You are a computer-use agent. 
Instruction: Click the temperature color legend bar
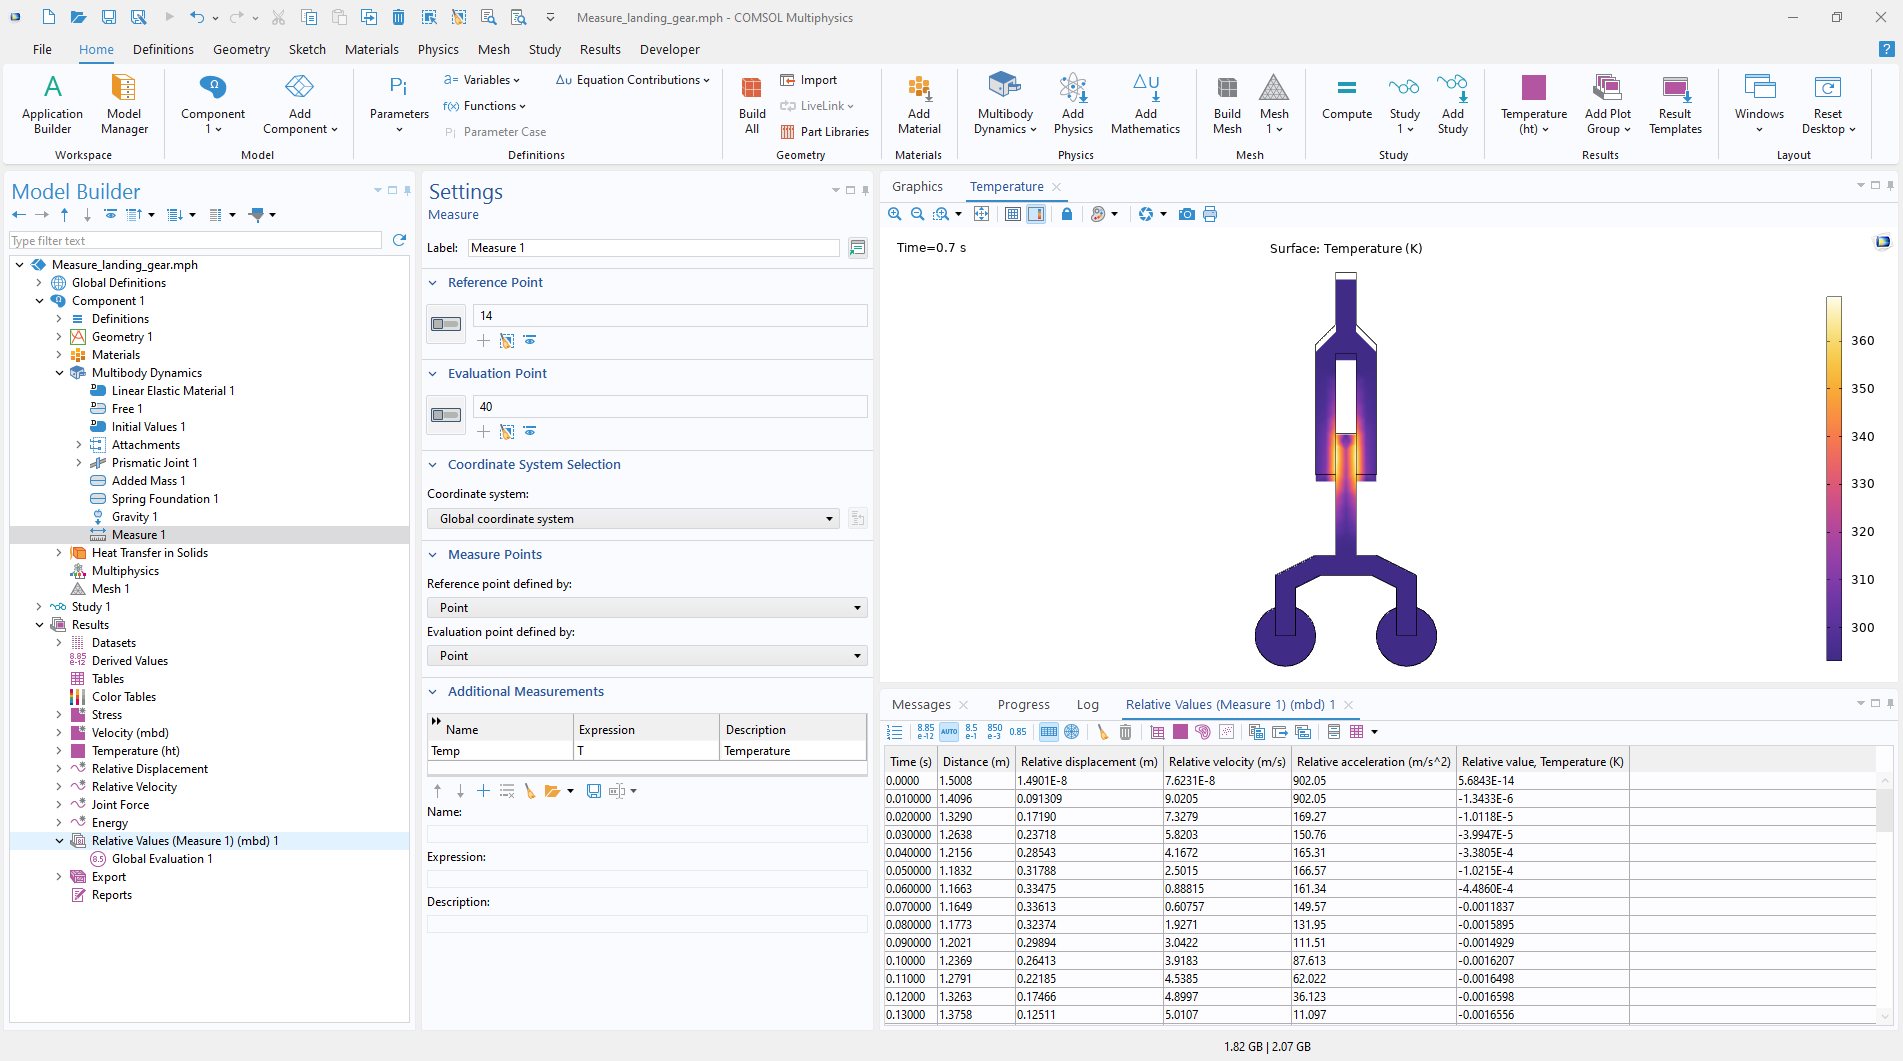coord(1834,478)
